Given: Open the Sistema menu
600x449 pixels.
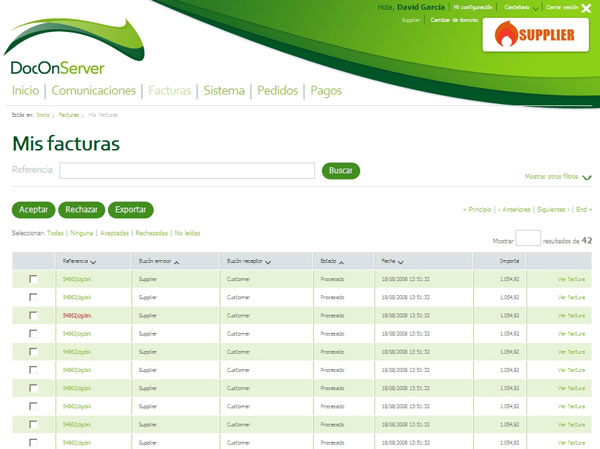Looking at the screenshot, I should (x=224, y=91).
